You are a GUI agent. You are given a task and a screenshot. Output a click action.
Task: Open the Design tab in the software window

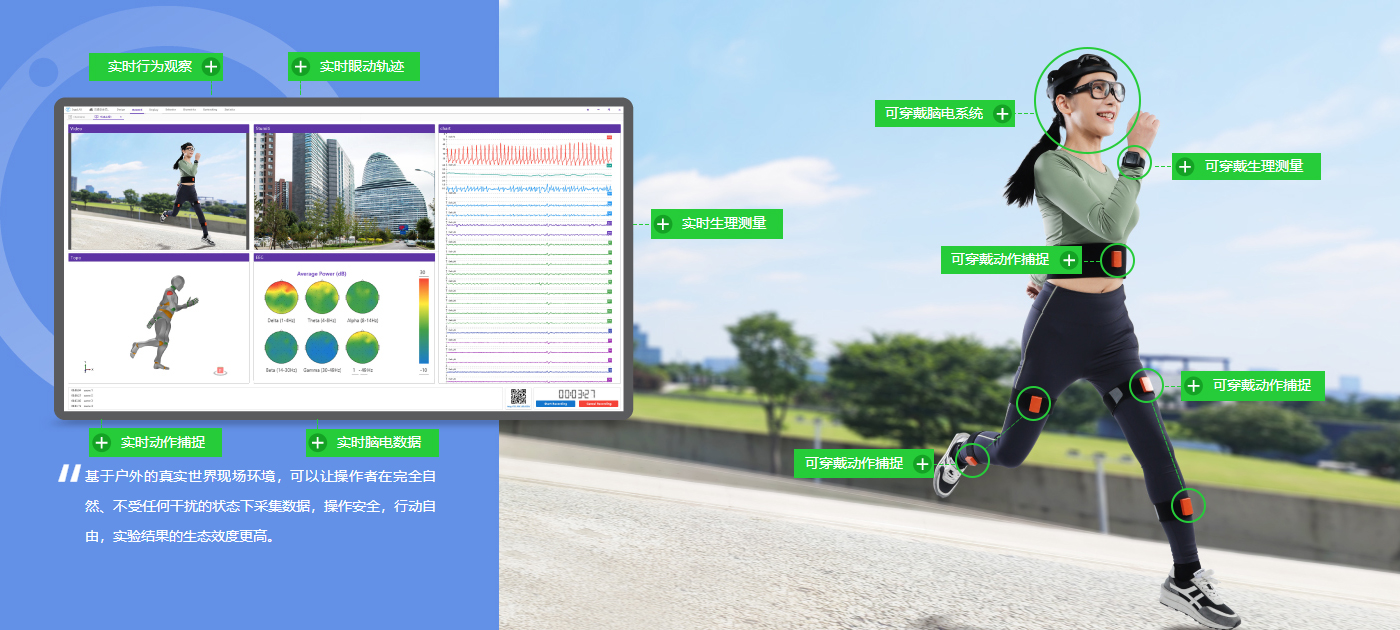(x=121, y=109)
